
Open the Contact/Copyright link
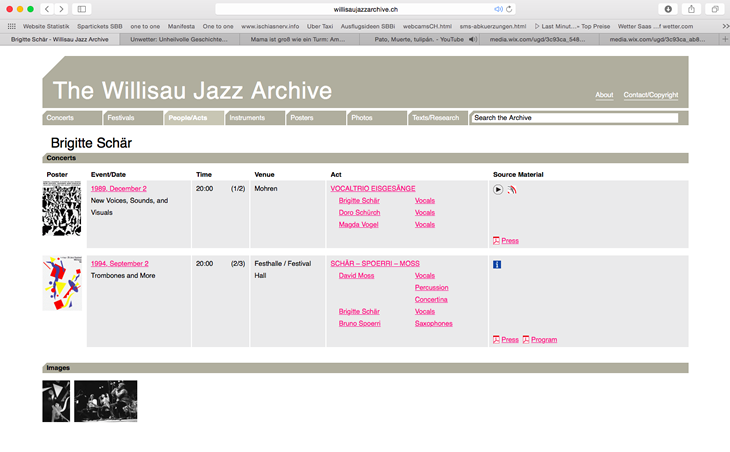pos(651,95)
